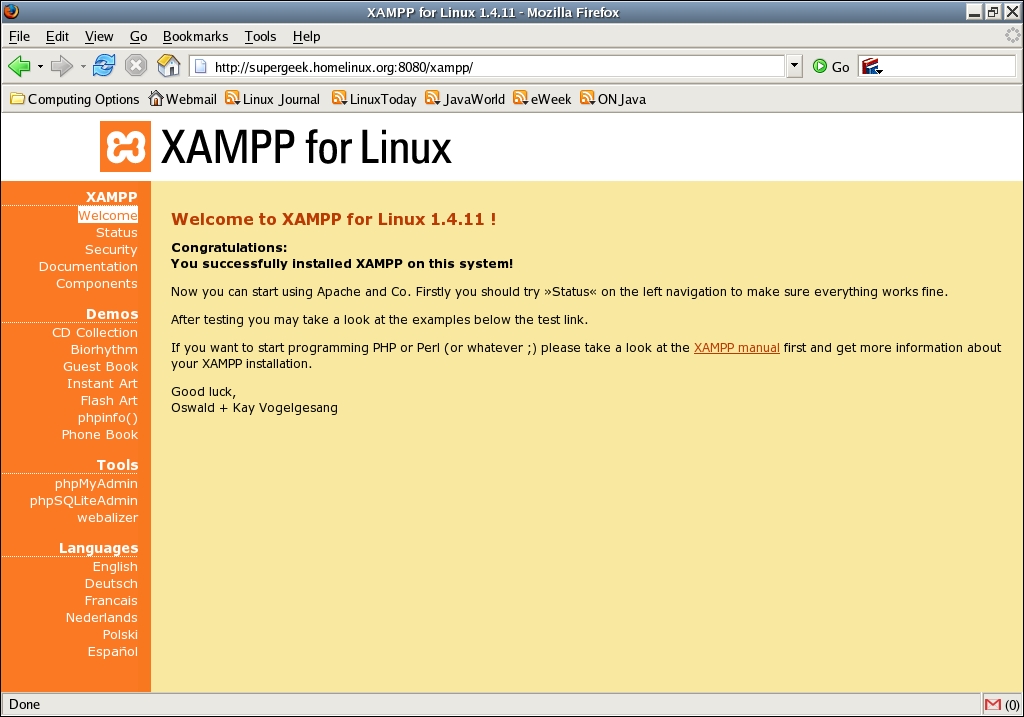
Task: Open the Status page in sidebar
Action: coord(116,233)
